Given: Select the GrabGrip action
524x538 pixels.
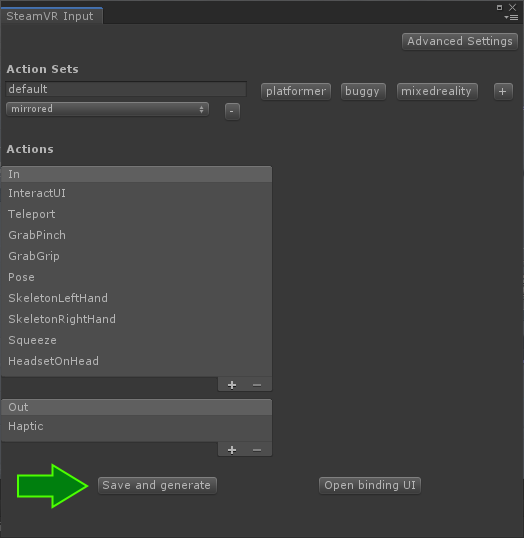Looking at the screenshot, I should point(137,256).
